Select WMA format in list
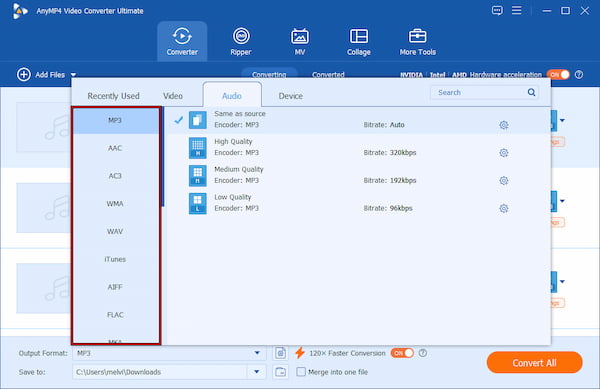The height and width of the screenshot is (389, 600). coord(115,203)
